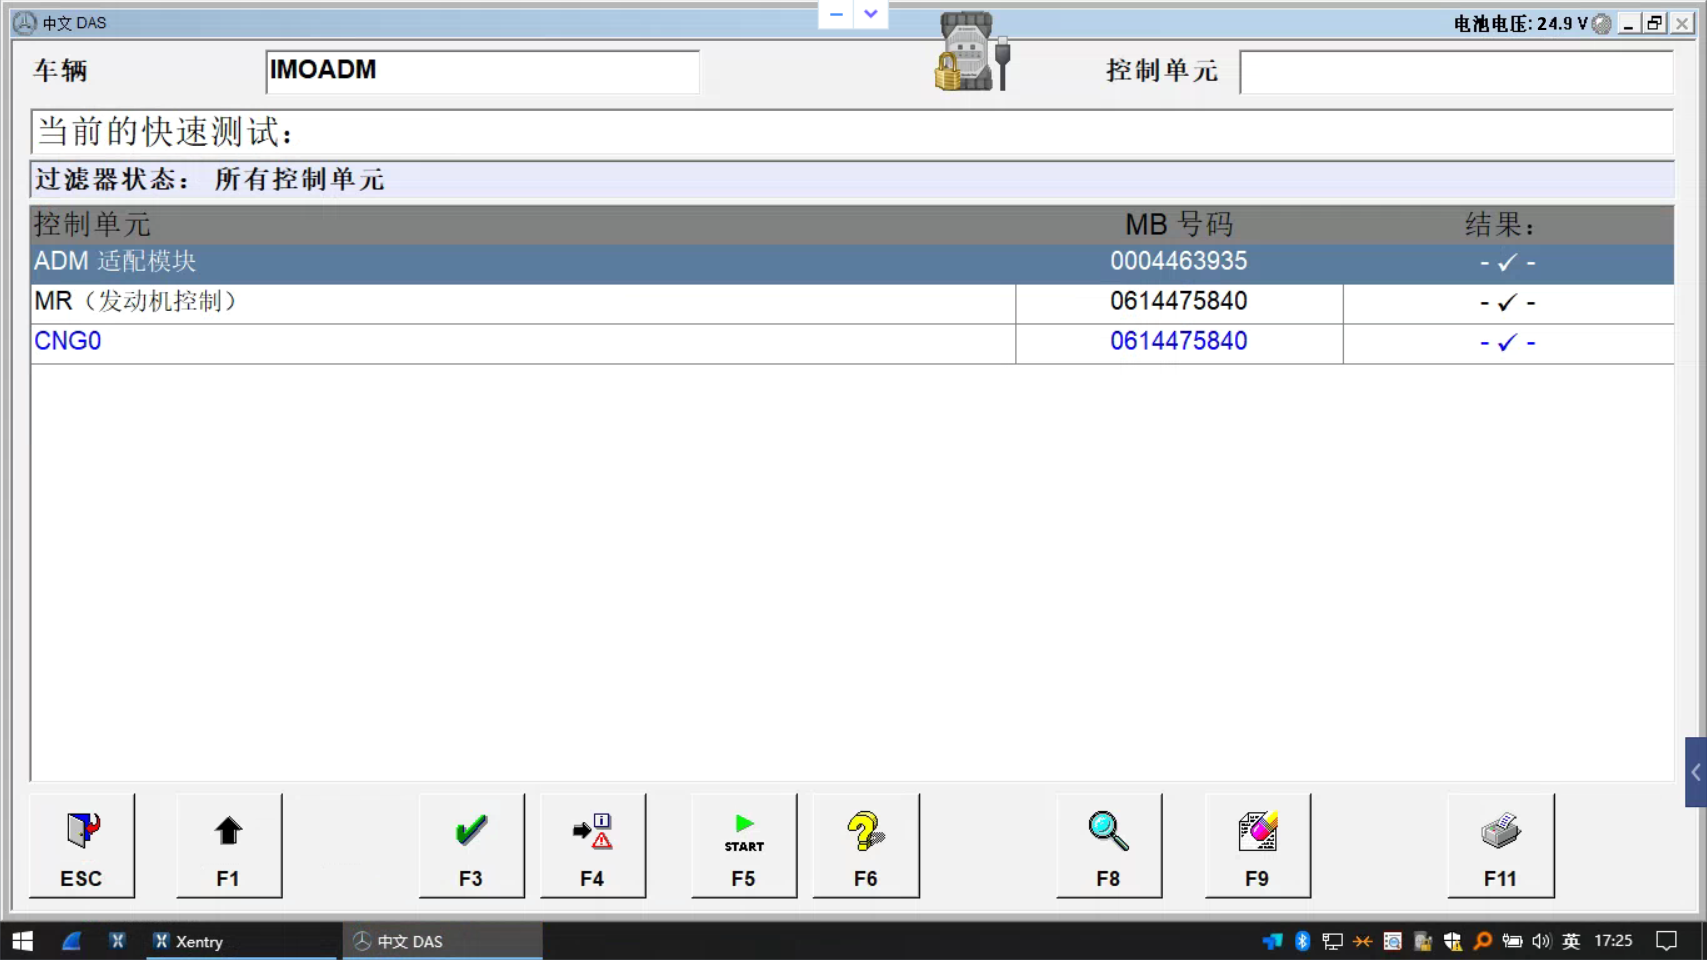
Task: Click the padlock device tray icon
Action: pos(1422,941)
